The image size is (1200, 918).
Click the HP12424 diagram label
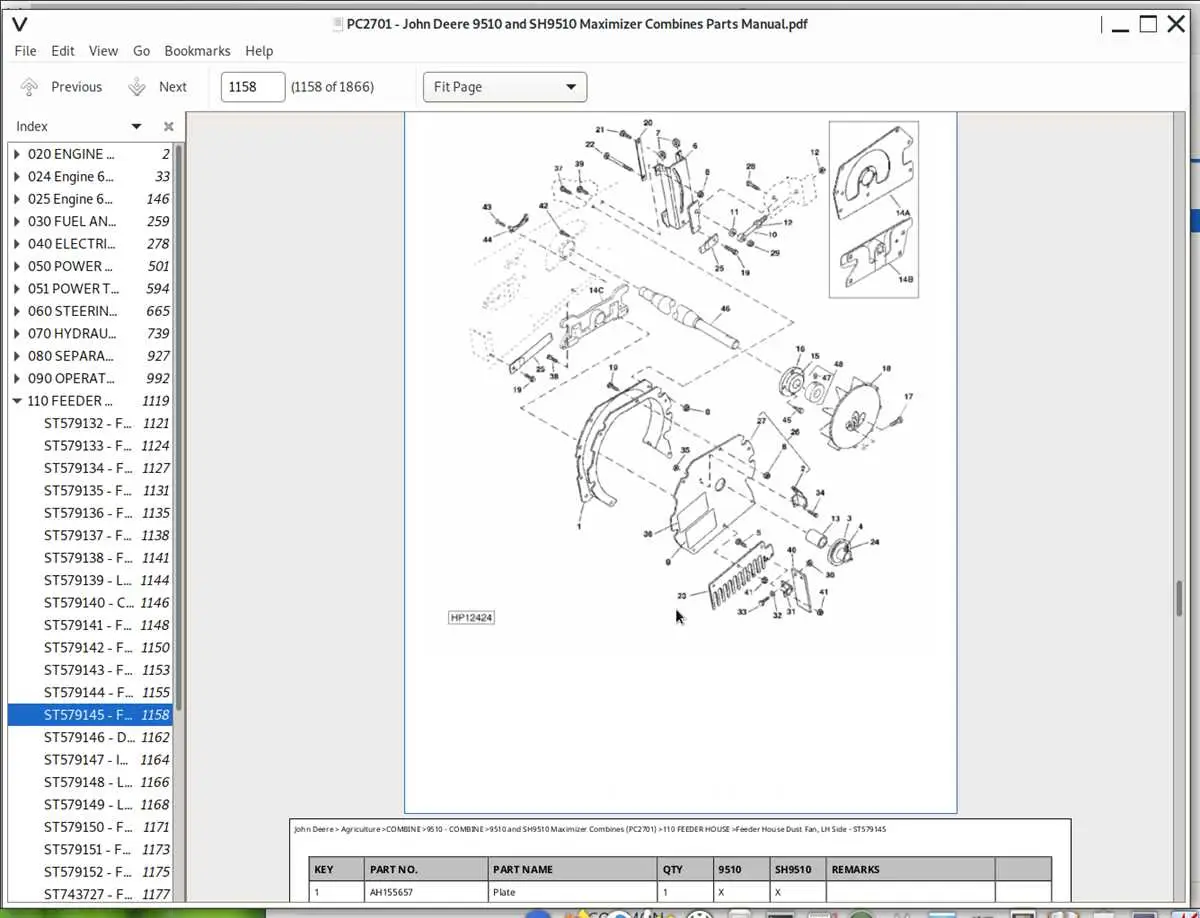click(471, 618)
